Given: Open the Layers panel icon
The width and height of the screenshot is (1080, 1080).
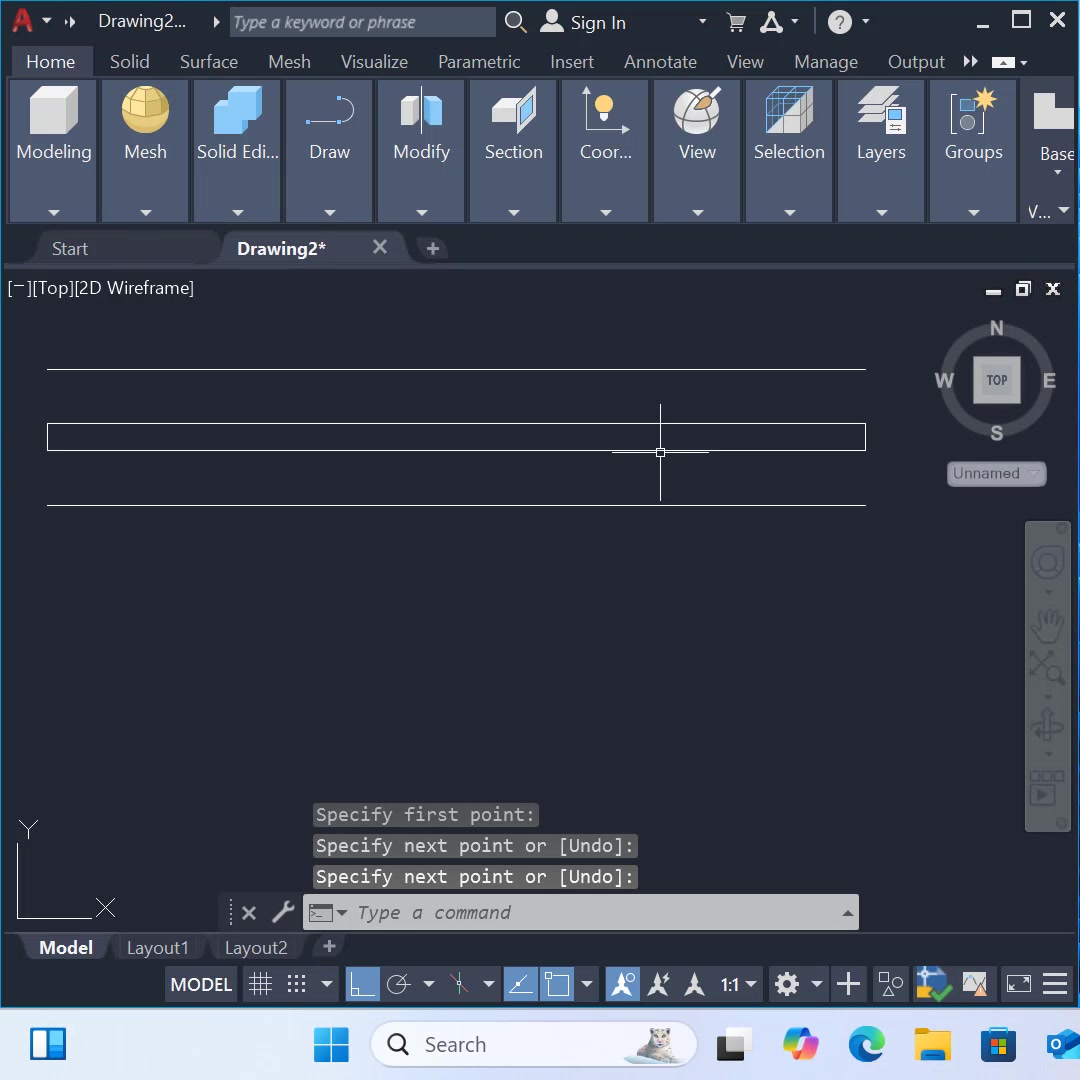Looking at the screenshot, I should click(881, 110).
